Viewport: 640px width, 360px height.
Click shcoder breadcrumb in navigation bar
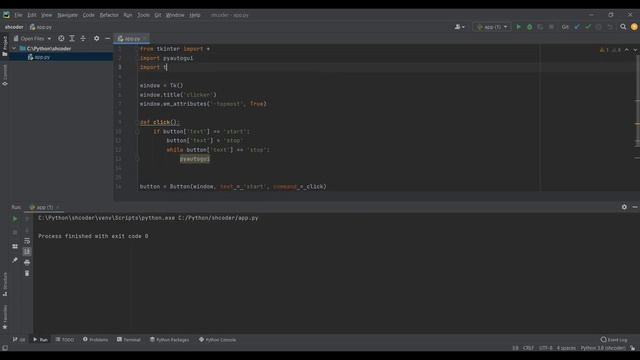pos(14,27)
